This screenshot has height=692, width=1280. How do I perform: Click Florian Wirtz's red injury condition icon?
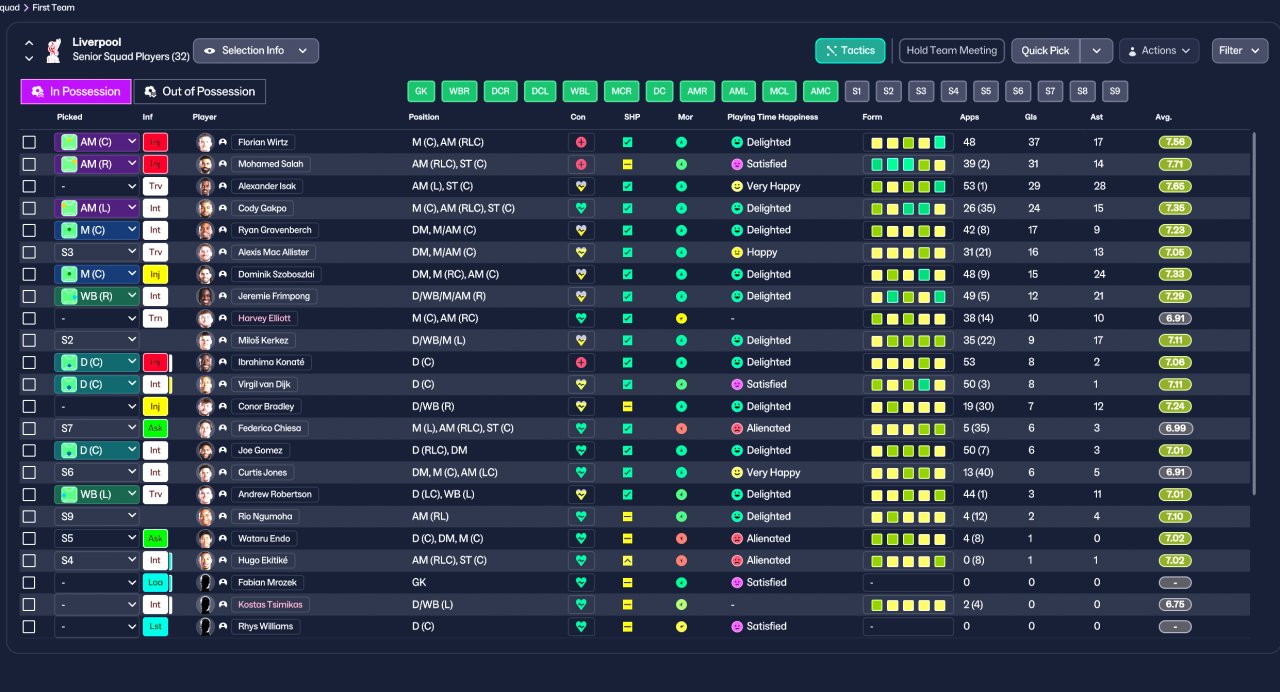click(581, 142)
